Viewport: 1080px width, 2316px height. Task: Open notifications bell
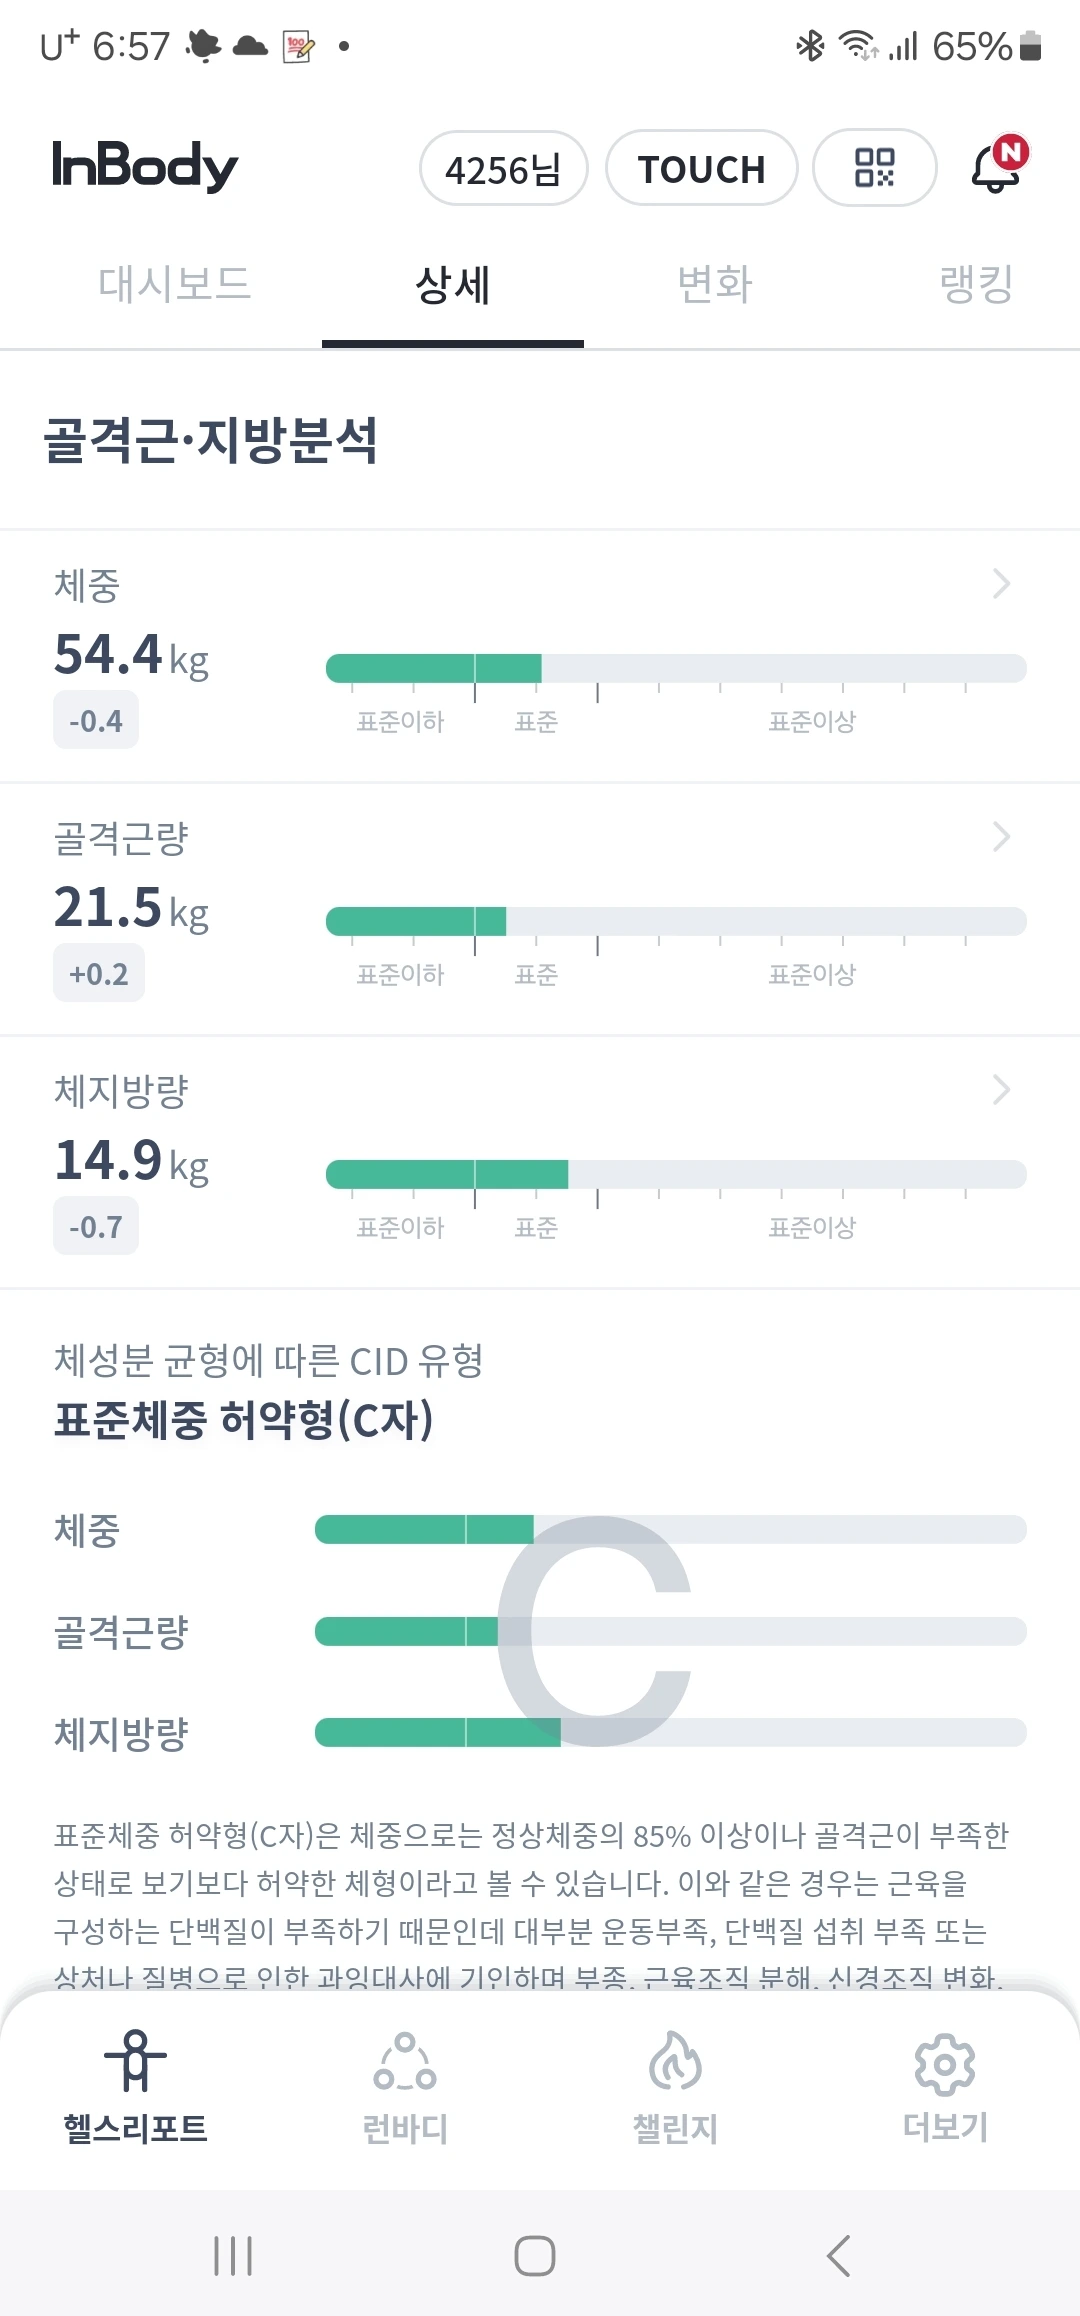pos(997,166)
